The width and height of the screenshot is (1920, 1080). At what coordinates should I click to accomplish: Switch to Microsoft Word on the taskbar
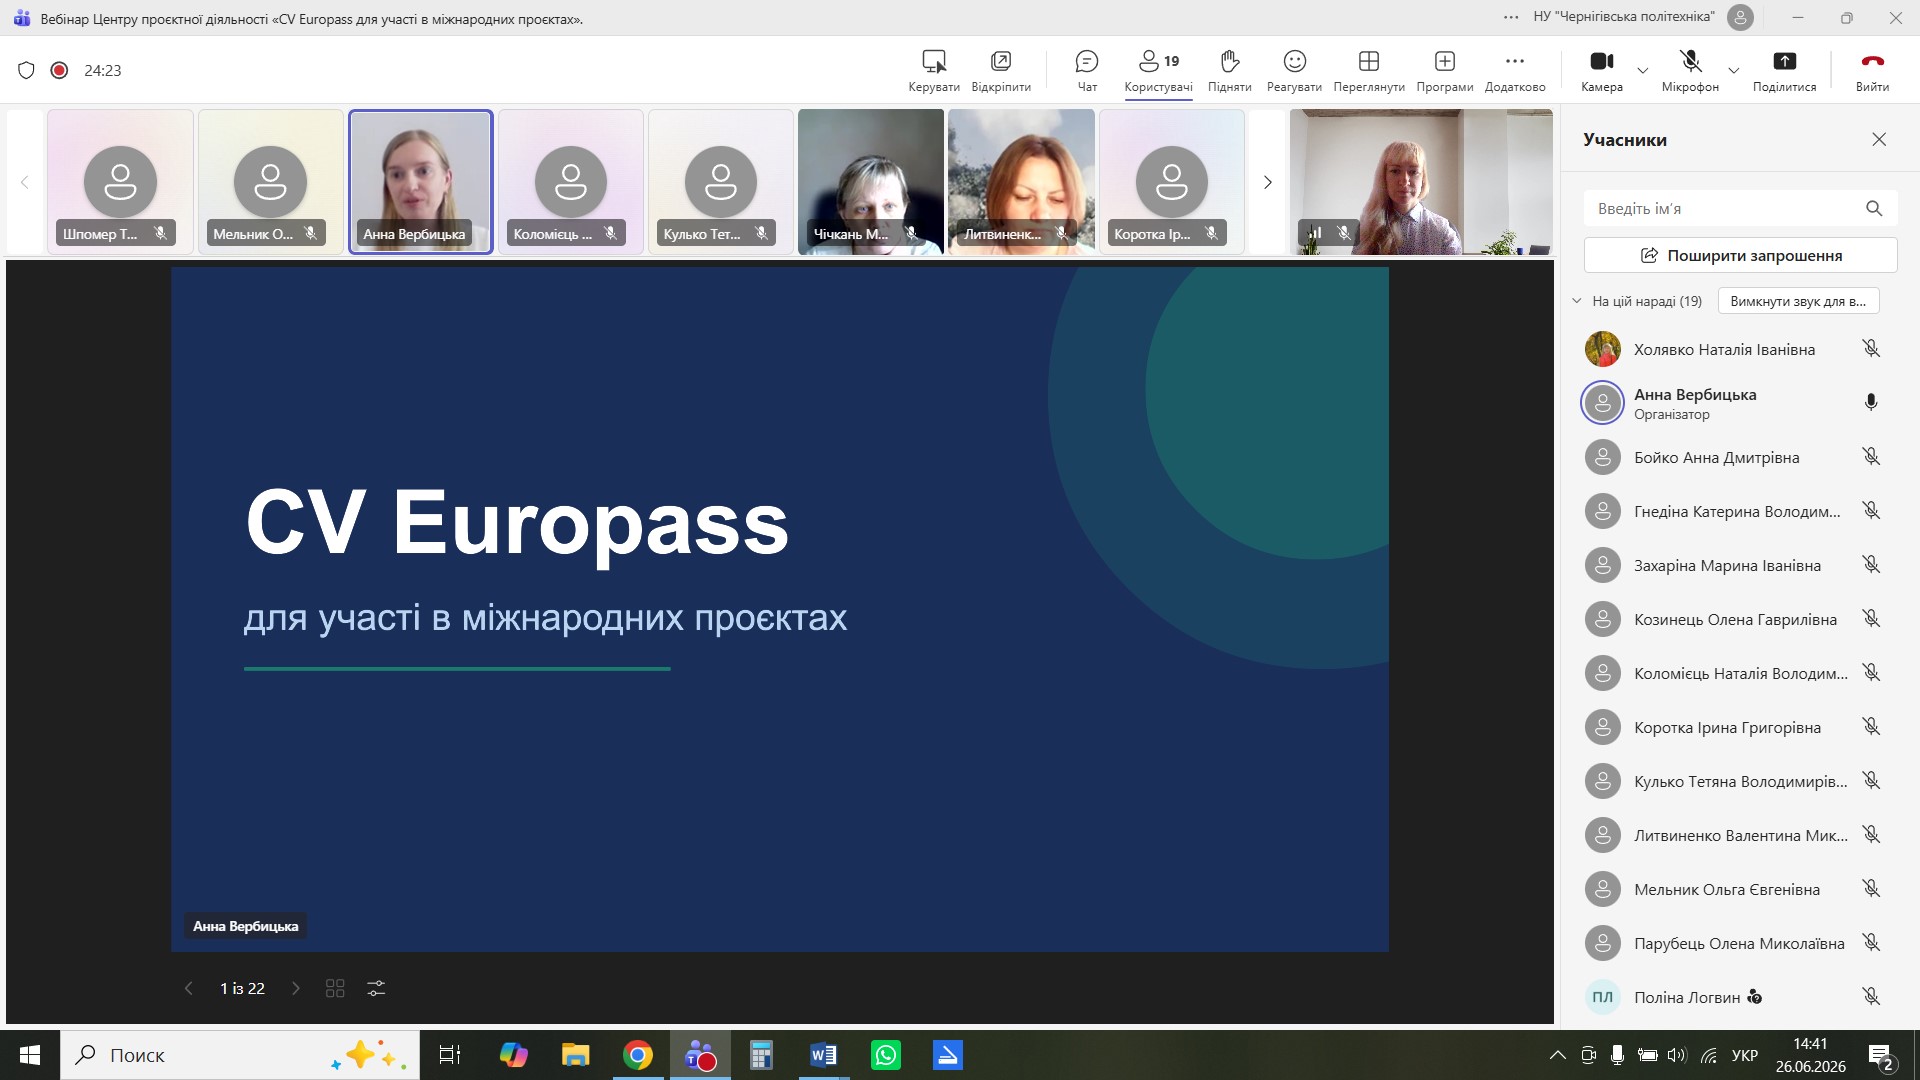[x=824, y=1055]
